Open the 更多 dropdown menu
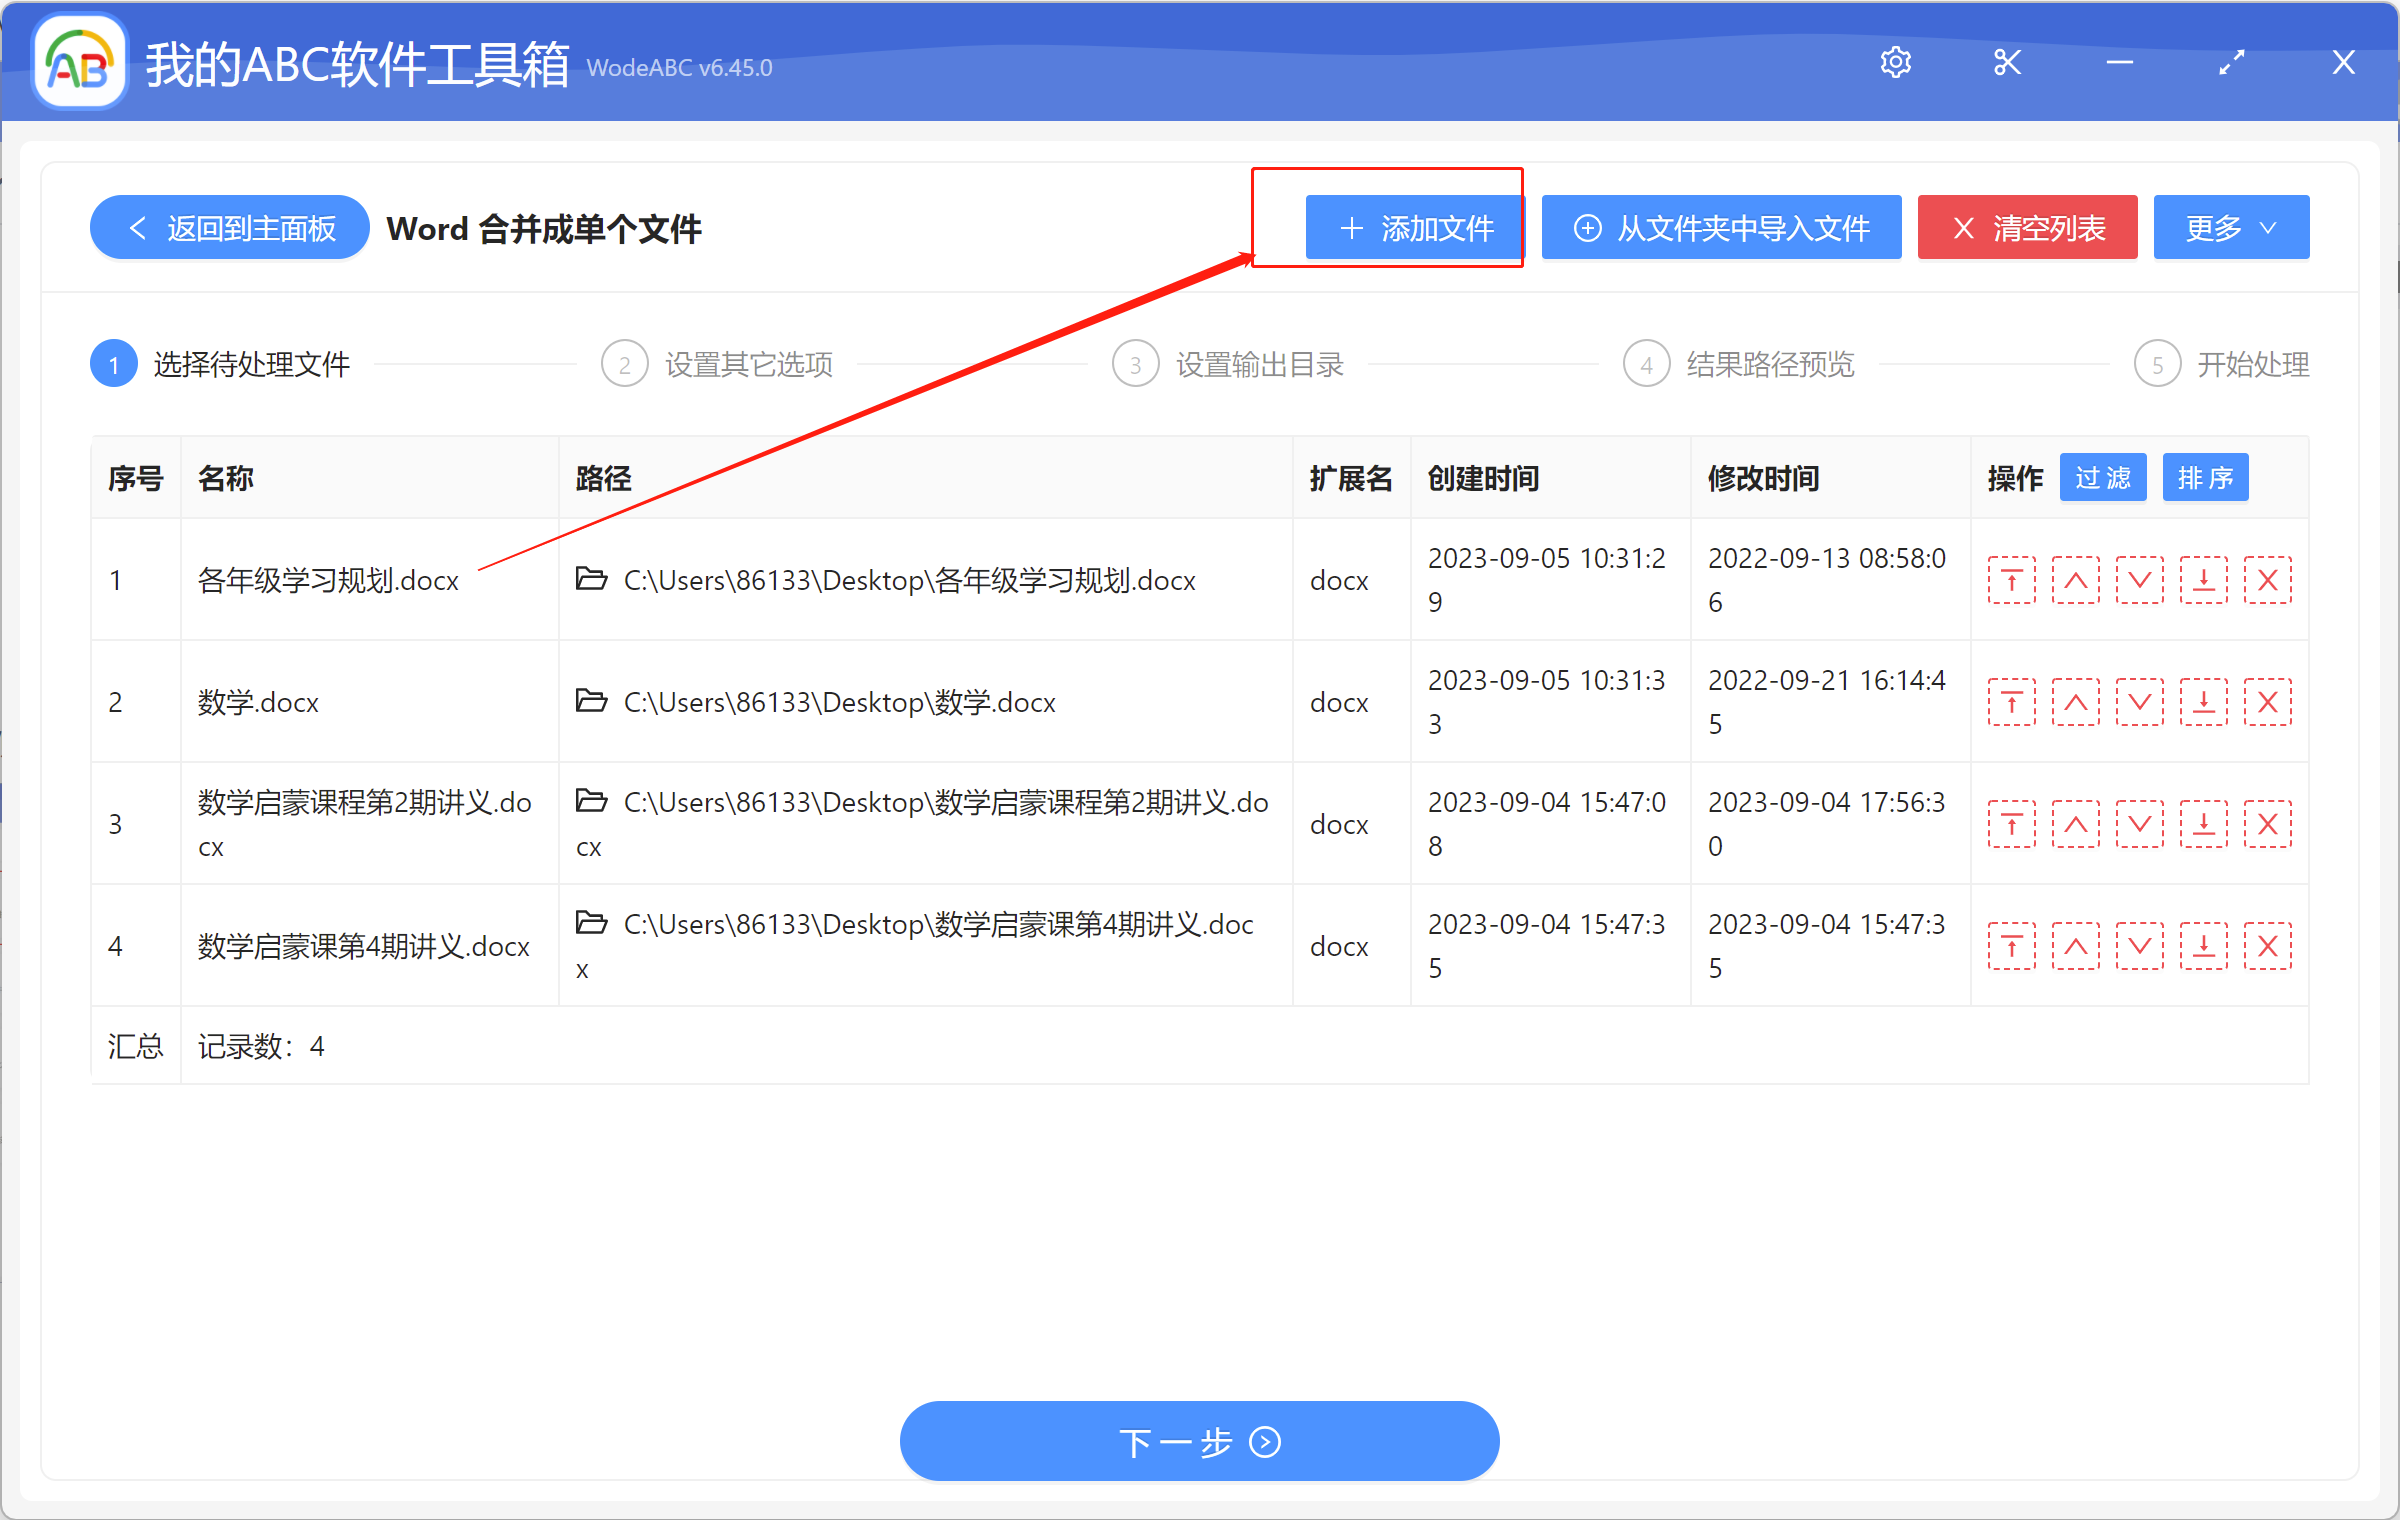 pos(2230,227)
